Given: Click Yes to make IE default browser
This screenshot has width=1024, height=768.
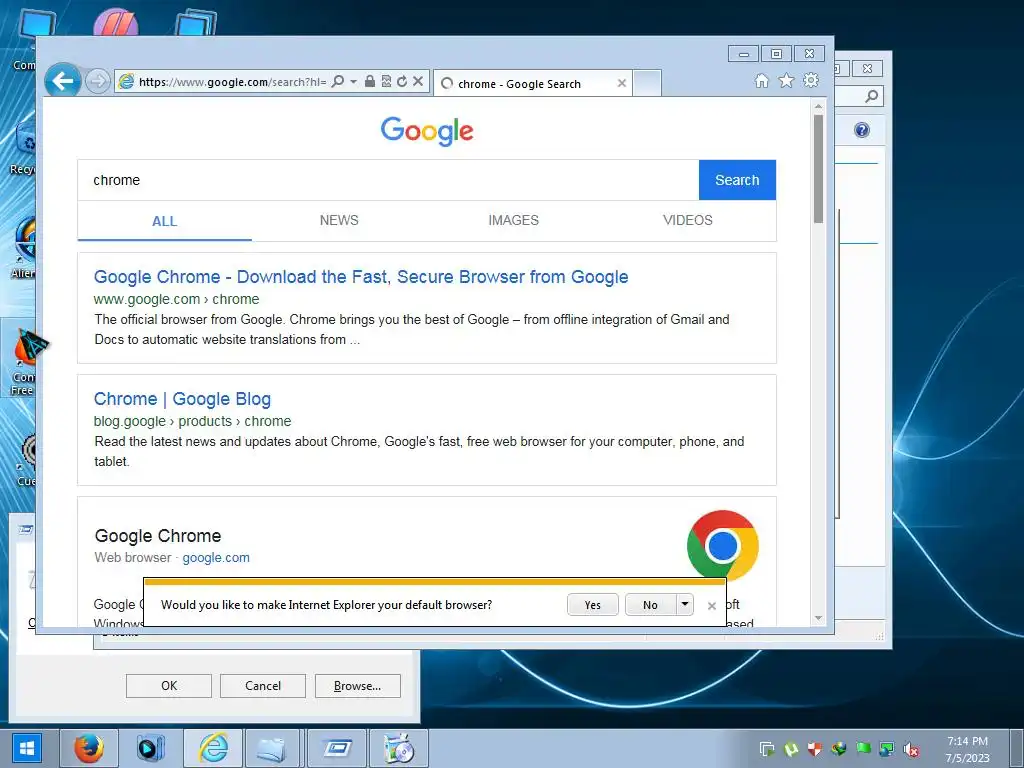Looking at the screenshot, I should point(592,605).
